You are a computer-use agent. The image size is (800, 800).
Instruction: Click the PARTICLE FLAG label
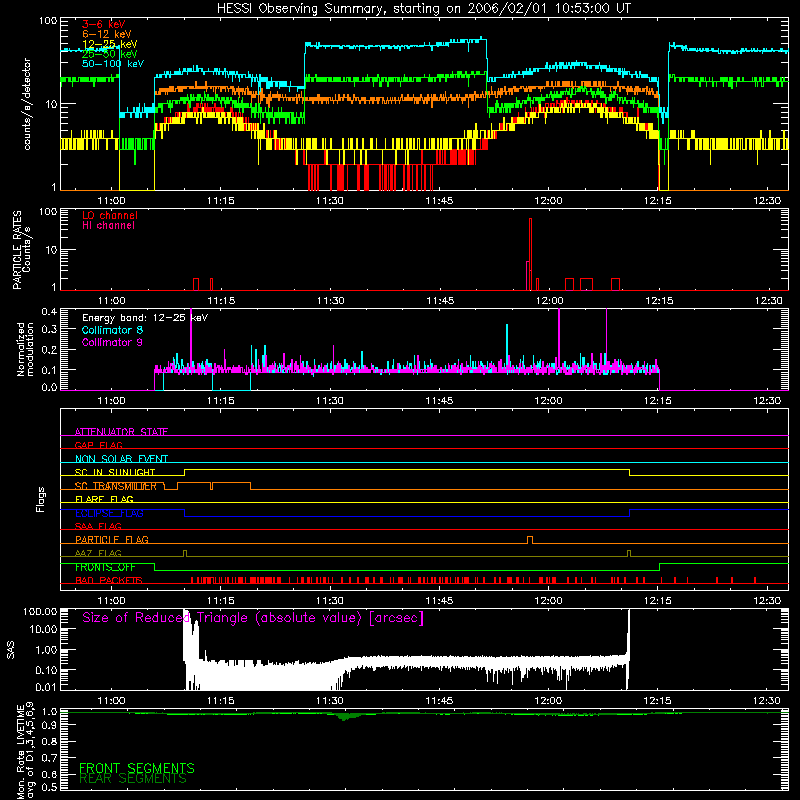click(x=112, y=539)
